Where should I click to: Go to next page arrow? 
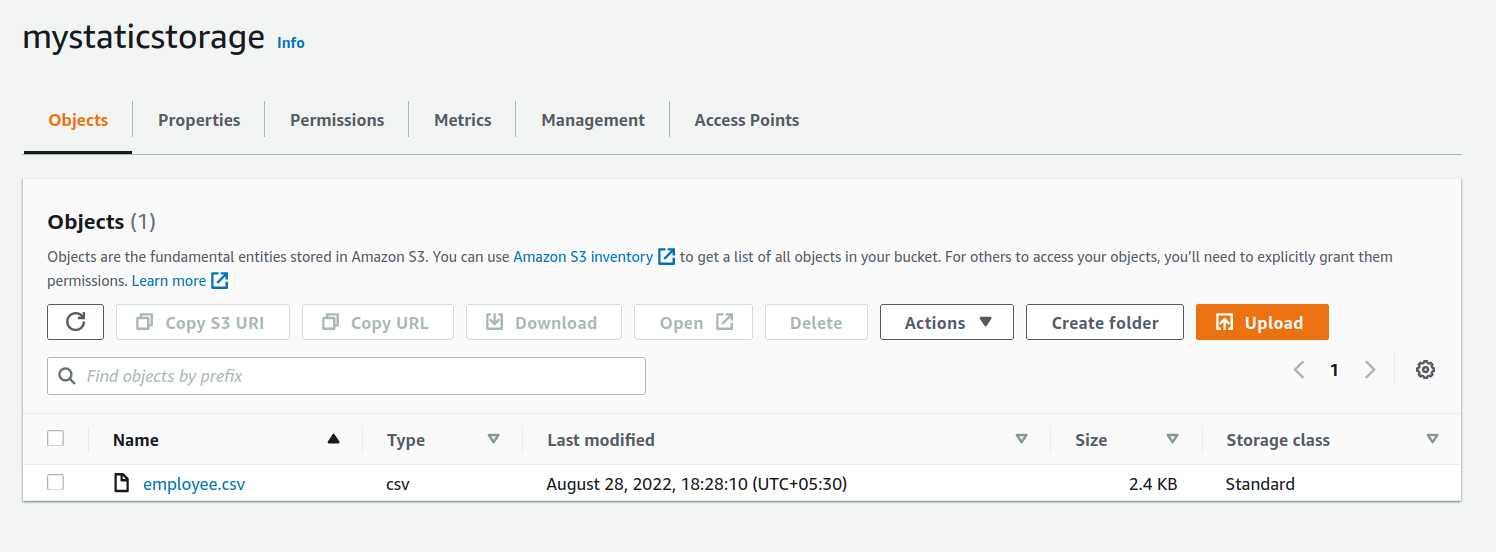[1370, 370]
